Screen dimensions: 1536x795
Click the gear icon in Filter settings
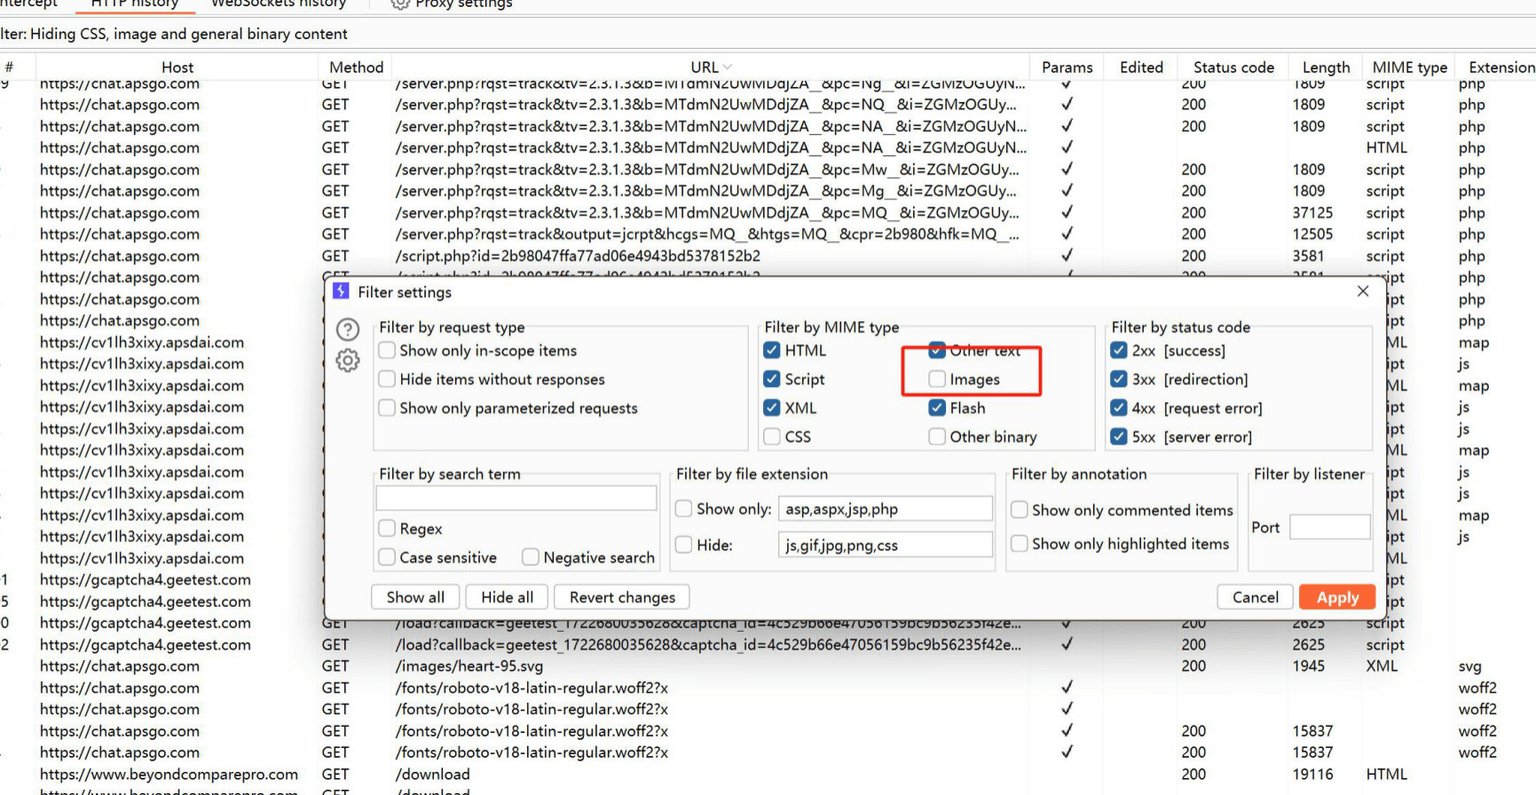(x=348, y=361)
